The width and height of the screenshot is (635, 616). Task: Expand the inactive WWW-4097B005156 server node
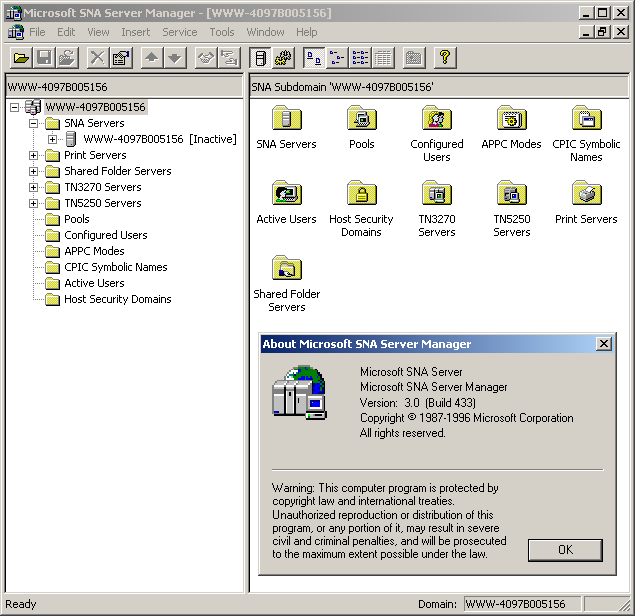coord(52,139)
